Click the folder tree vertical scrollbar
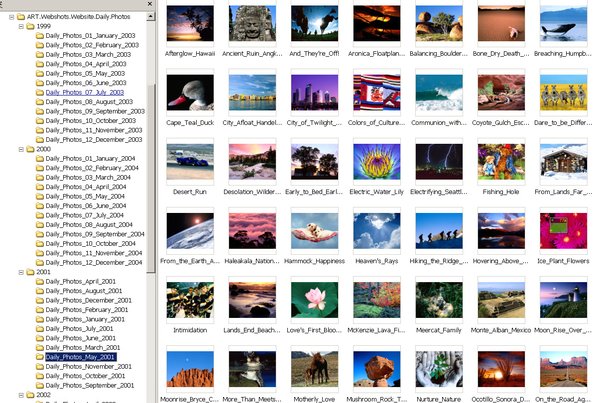The image size is (600, 403). click(x=151, y=200)
